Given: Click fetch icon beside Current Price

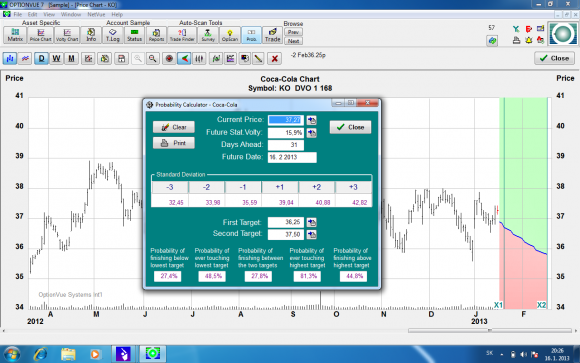Looking at the screenshot, I should [x=312, y=120].
